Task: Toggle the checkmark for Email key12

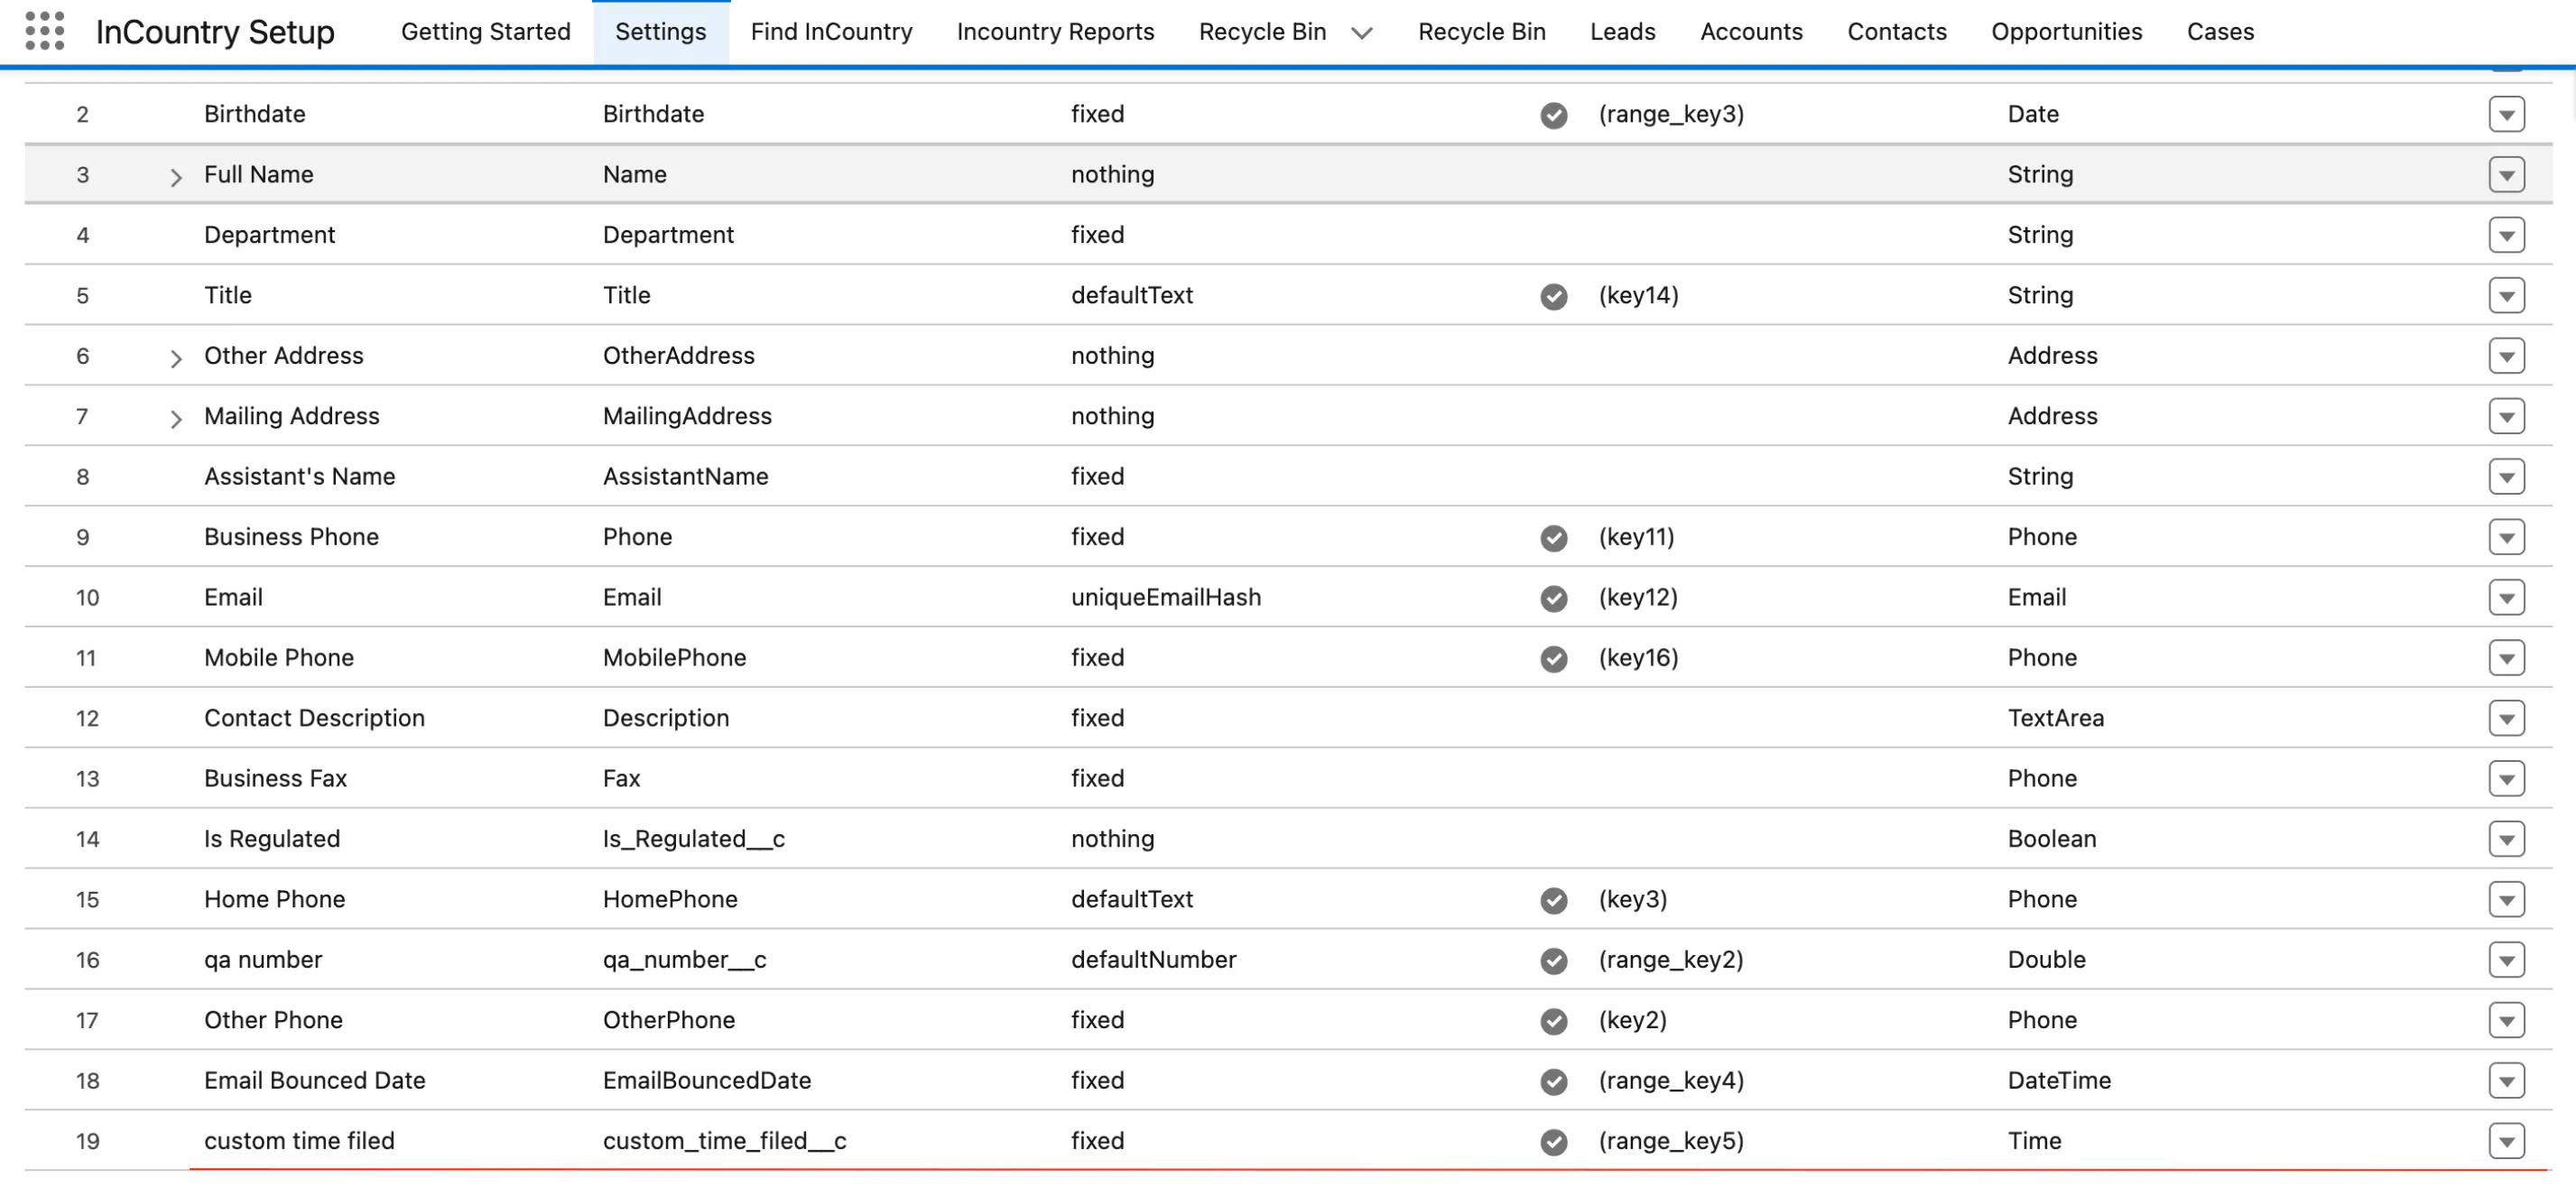Action: click(1553, 598)
